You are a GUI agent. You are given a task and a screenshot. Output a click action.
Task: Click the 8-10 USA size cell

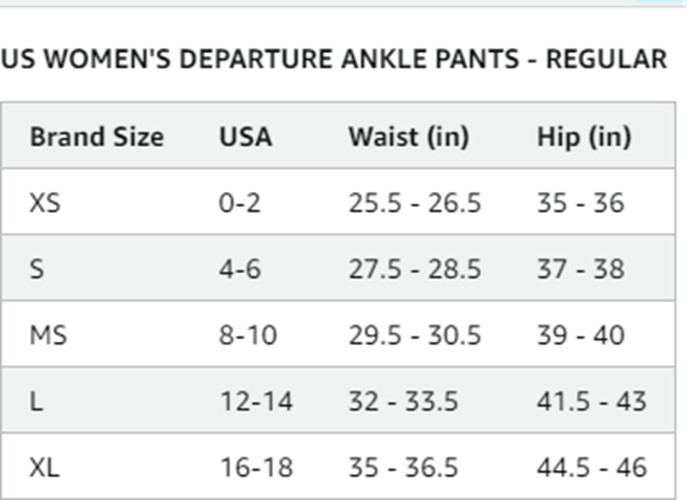[248, 335]
